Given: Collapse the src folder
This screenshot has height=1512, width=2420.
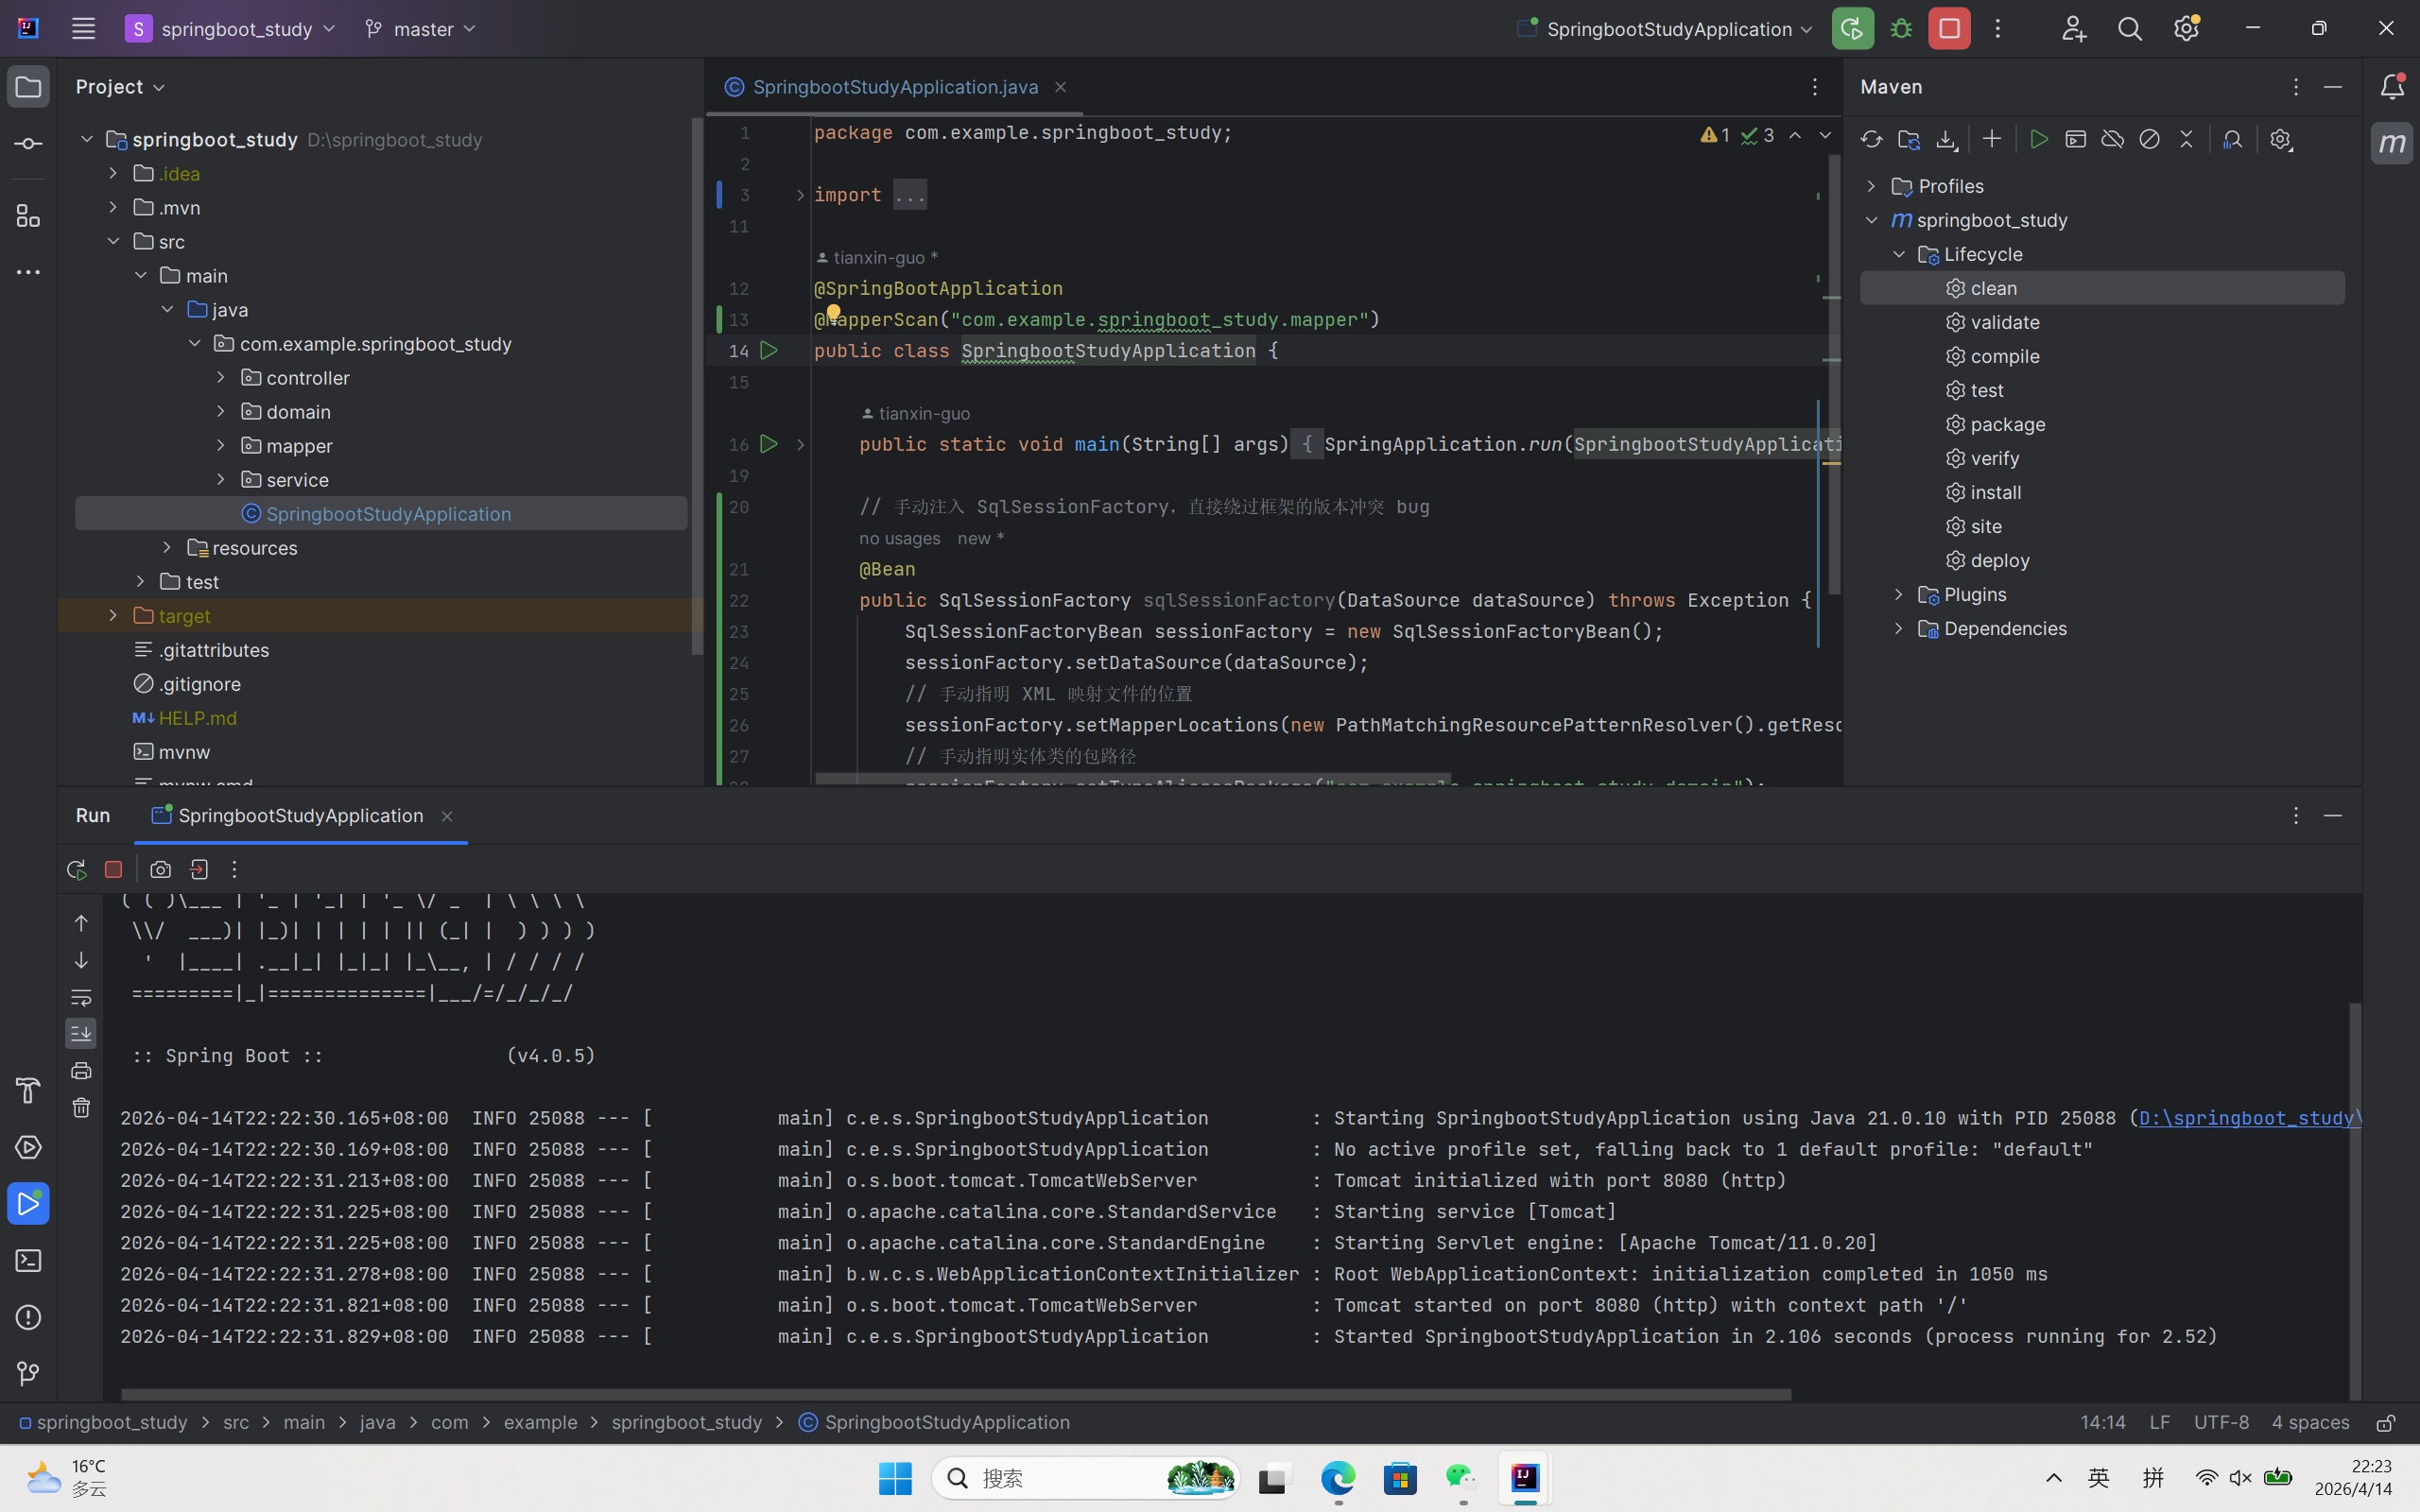Looking at the screenshot, I should click(113, 242).
